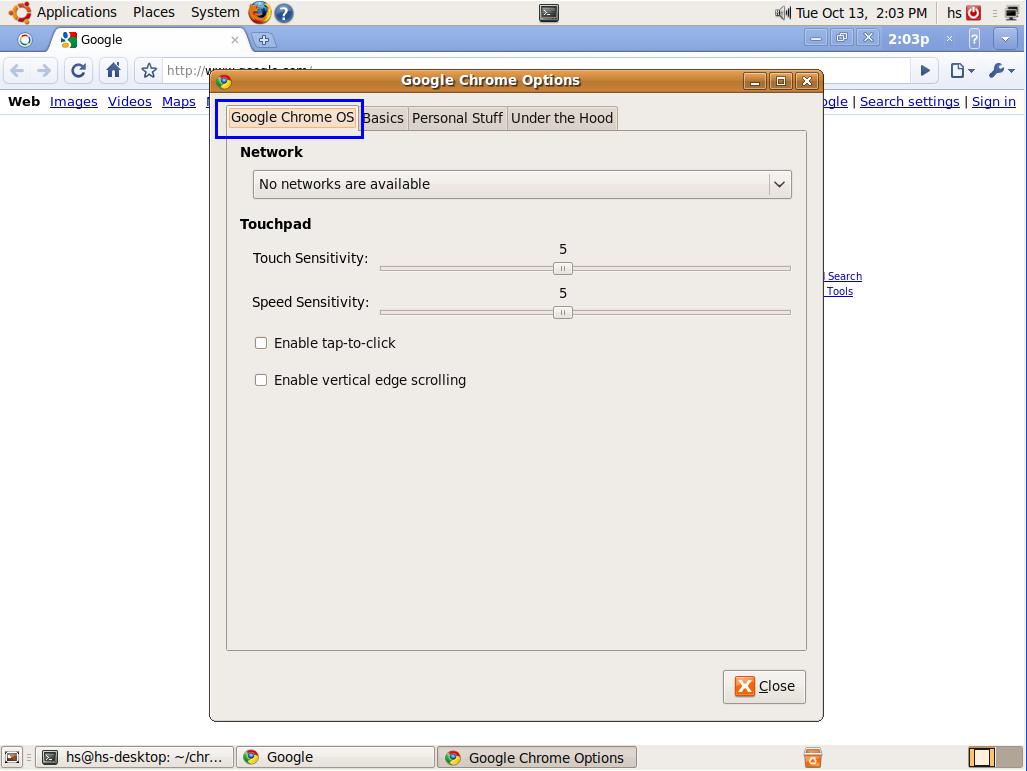Switch to the Personal Stuff tab
Image resolution: width=1027 pixels, height=771 pixels.
457,119
